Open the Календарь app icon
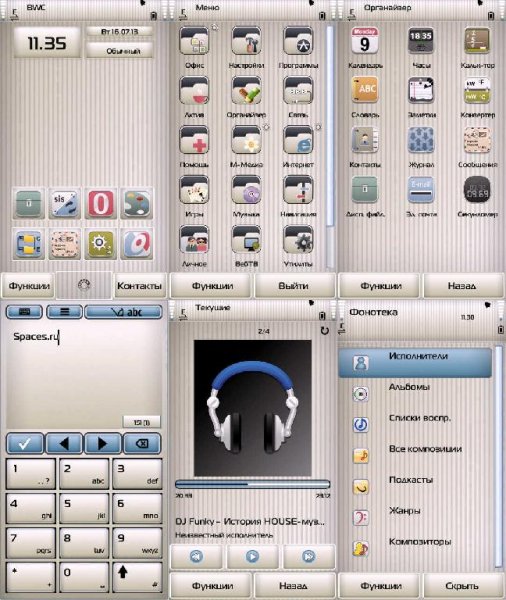 coord(365,41)
